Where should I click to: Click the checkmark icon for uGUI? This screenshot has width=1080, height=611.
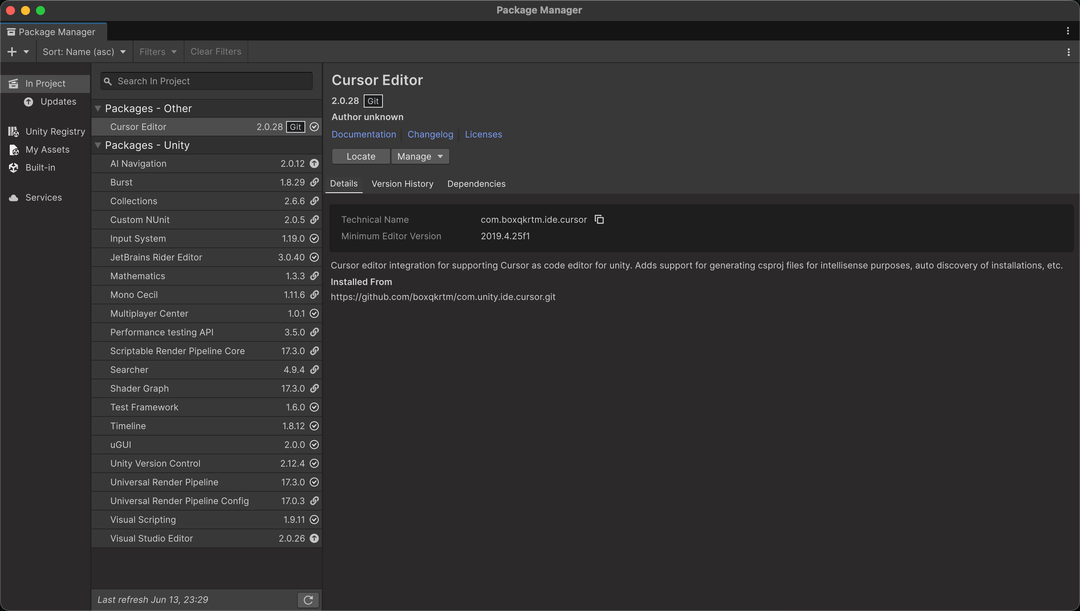click(314, 445)
